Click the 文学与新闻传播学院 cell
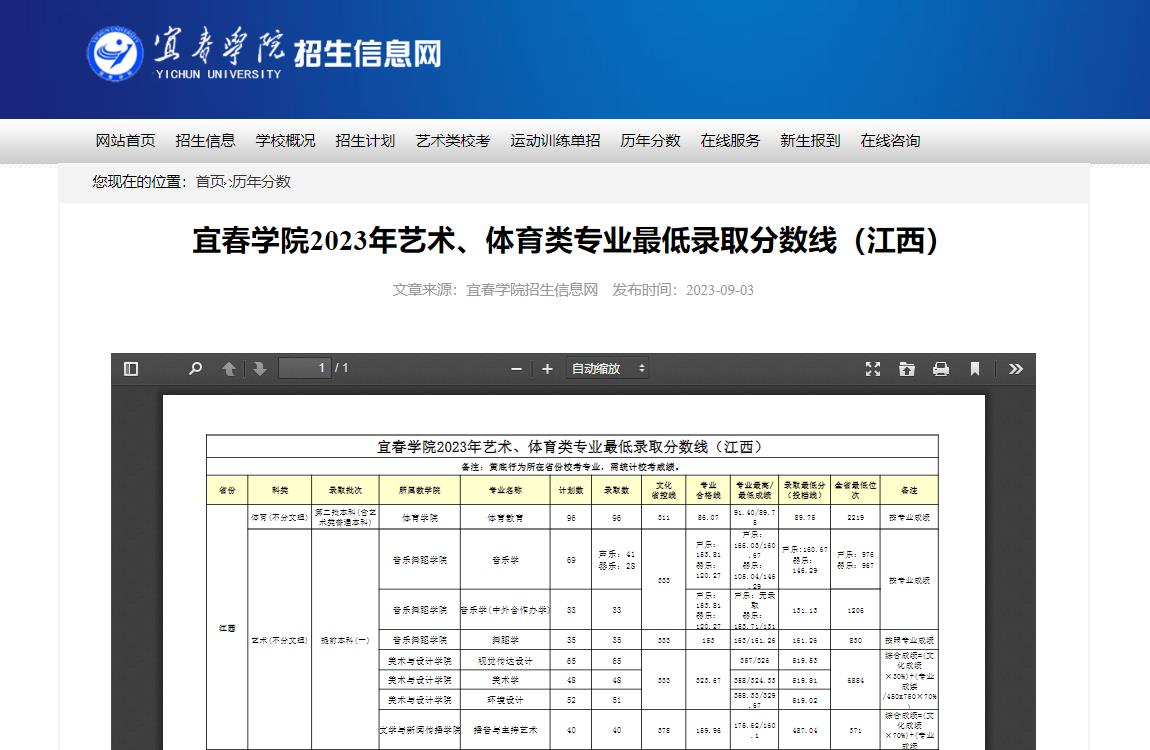The width and height of the screenshot is (1150, 750). (420, 730)
